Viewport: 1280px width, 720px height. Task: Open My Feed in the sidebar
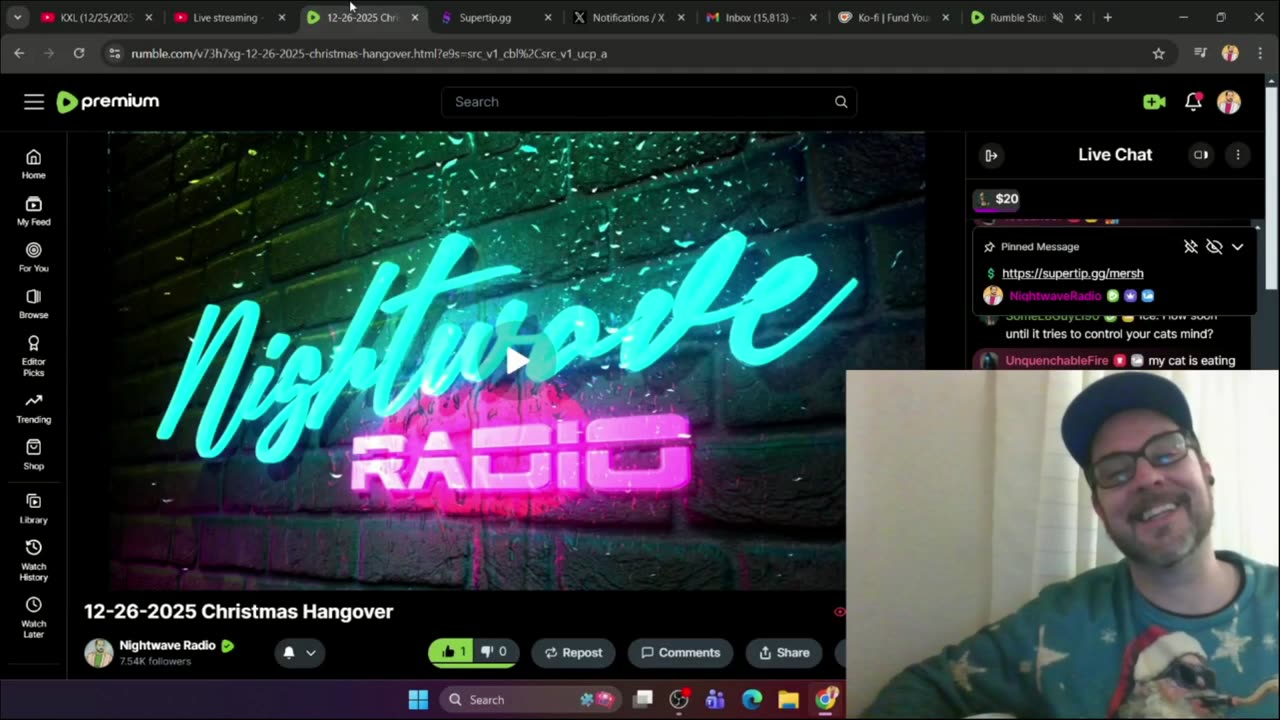33,211
